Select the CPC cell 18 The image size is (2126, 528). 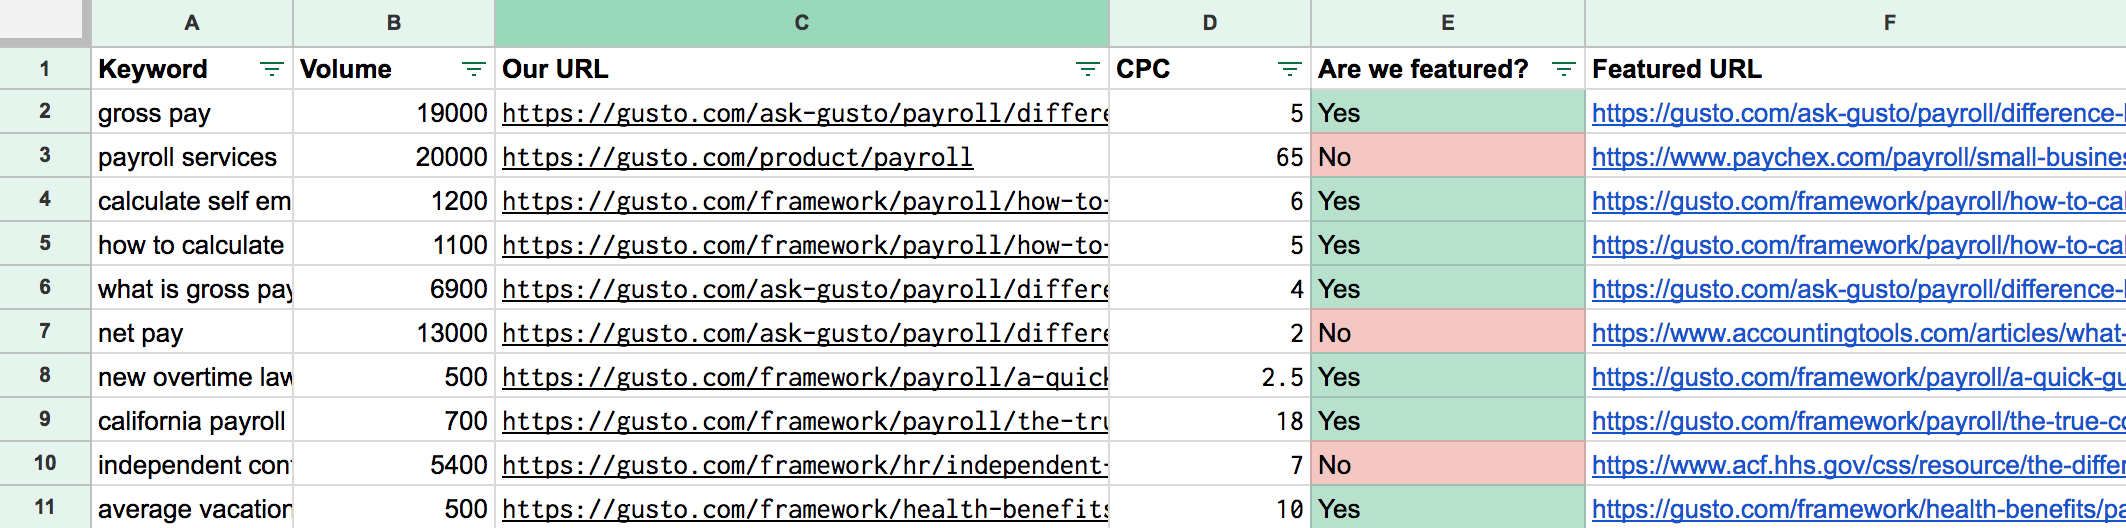pos(1210,421)
